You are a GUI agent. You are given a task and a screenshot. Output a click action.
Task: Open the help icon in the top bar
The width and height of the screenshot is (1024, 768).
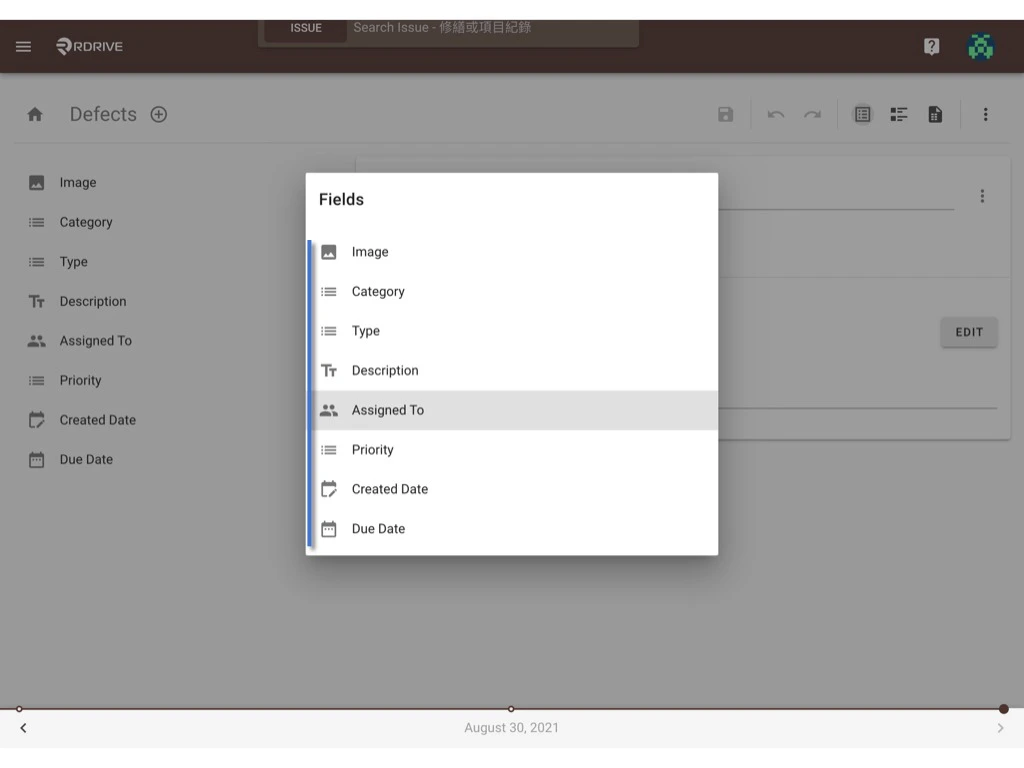click(931, 46)
